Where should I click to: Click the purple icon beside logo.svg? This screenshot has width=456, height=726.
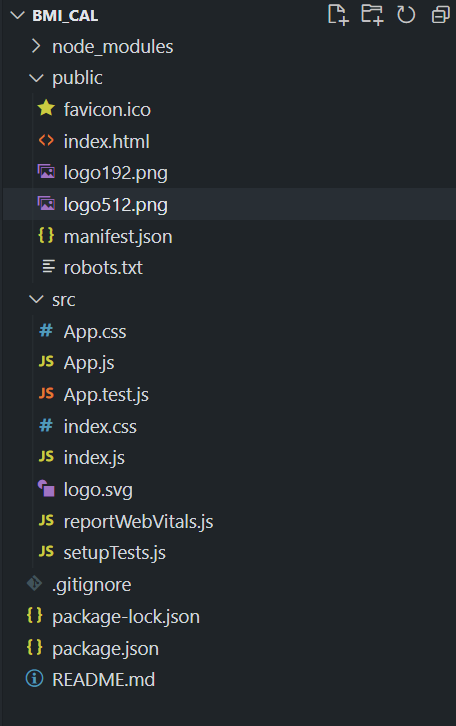tap(46, 489)
